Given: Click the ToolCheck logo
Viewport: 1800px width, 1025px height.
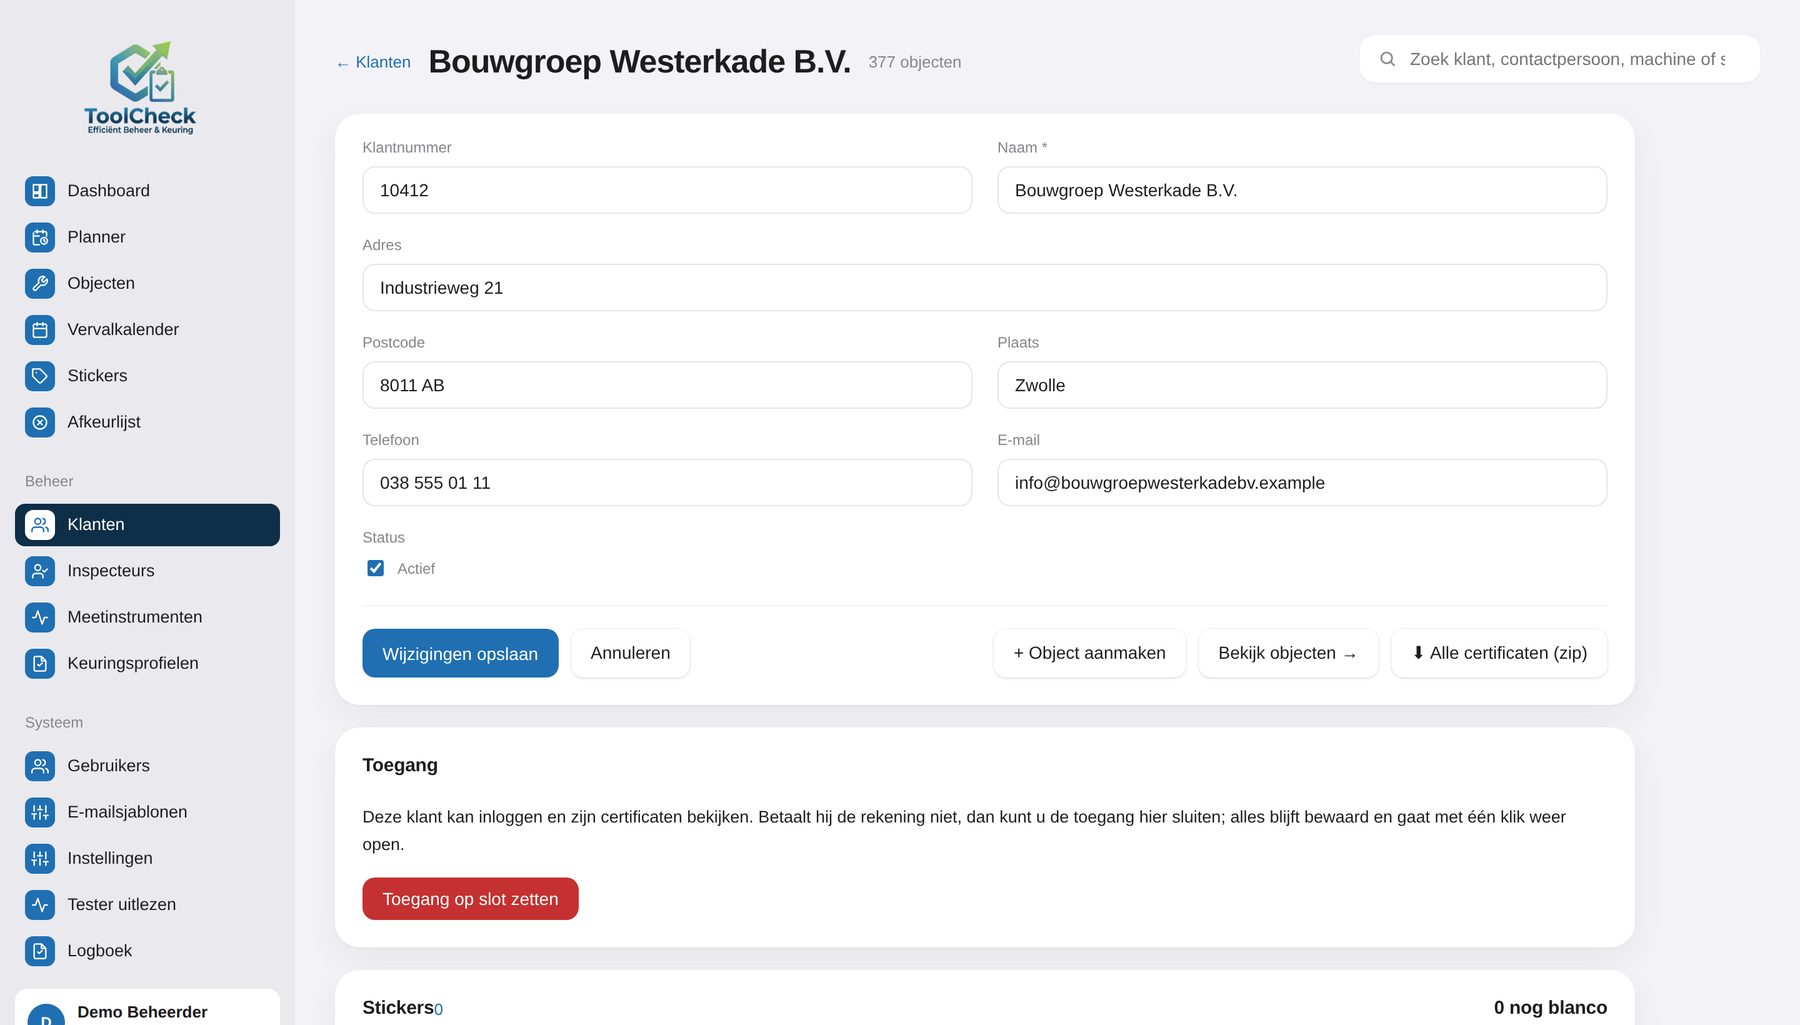Looking at the screenshot, I should 140,88.
